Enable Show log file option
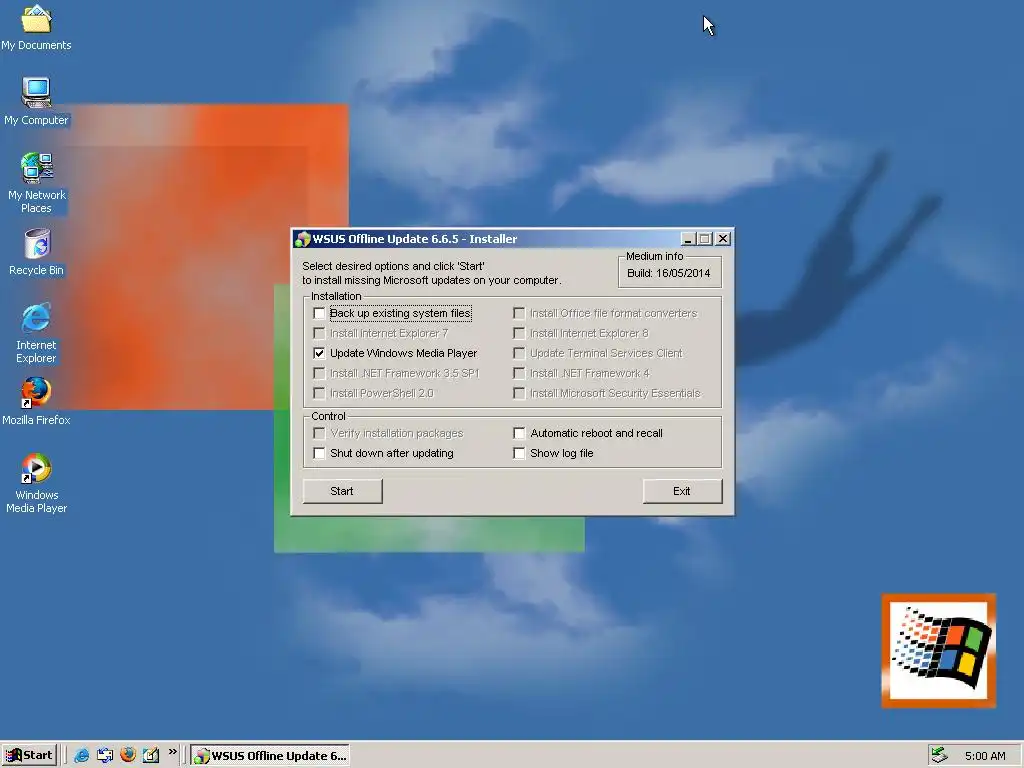Screen dimensions: 1024x768 point(519,453)
